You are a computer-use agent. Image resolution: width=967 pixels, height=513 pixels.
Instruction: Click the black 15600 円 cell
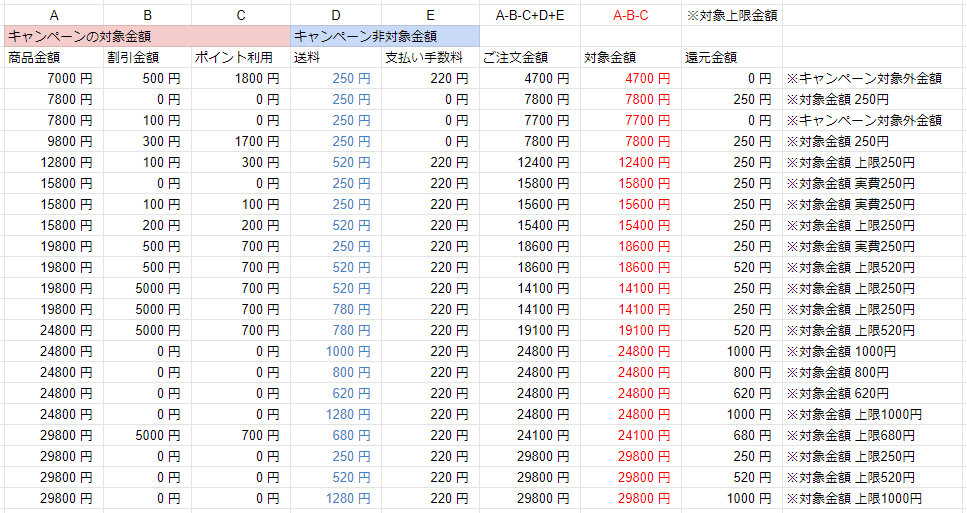tap(530, 204)
